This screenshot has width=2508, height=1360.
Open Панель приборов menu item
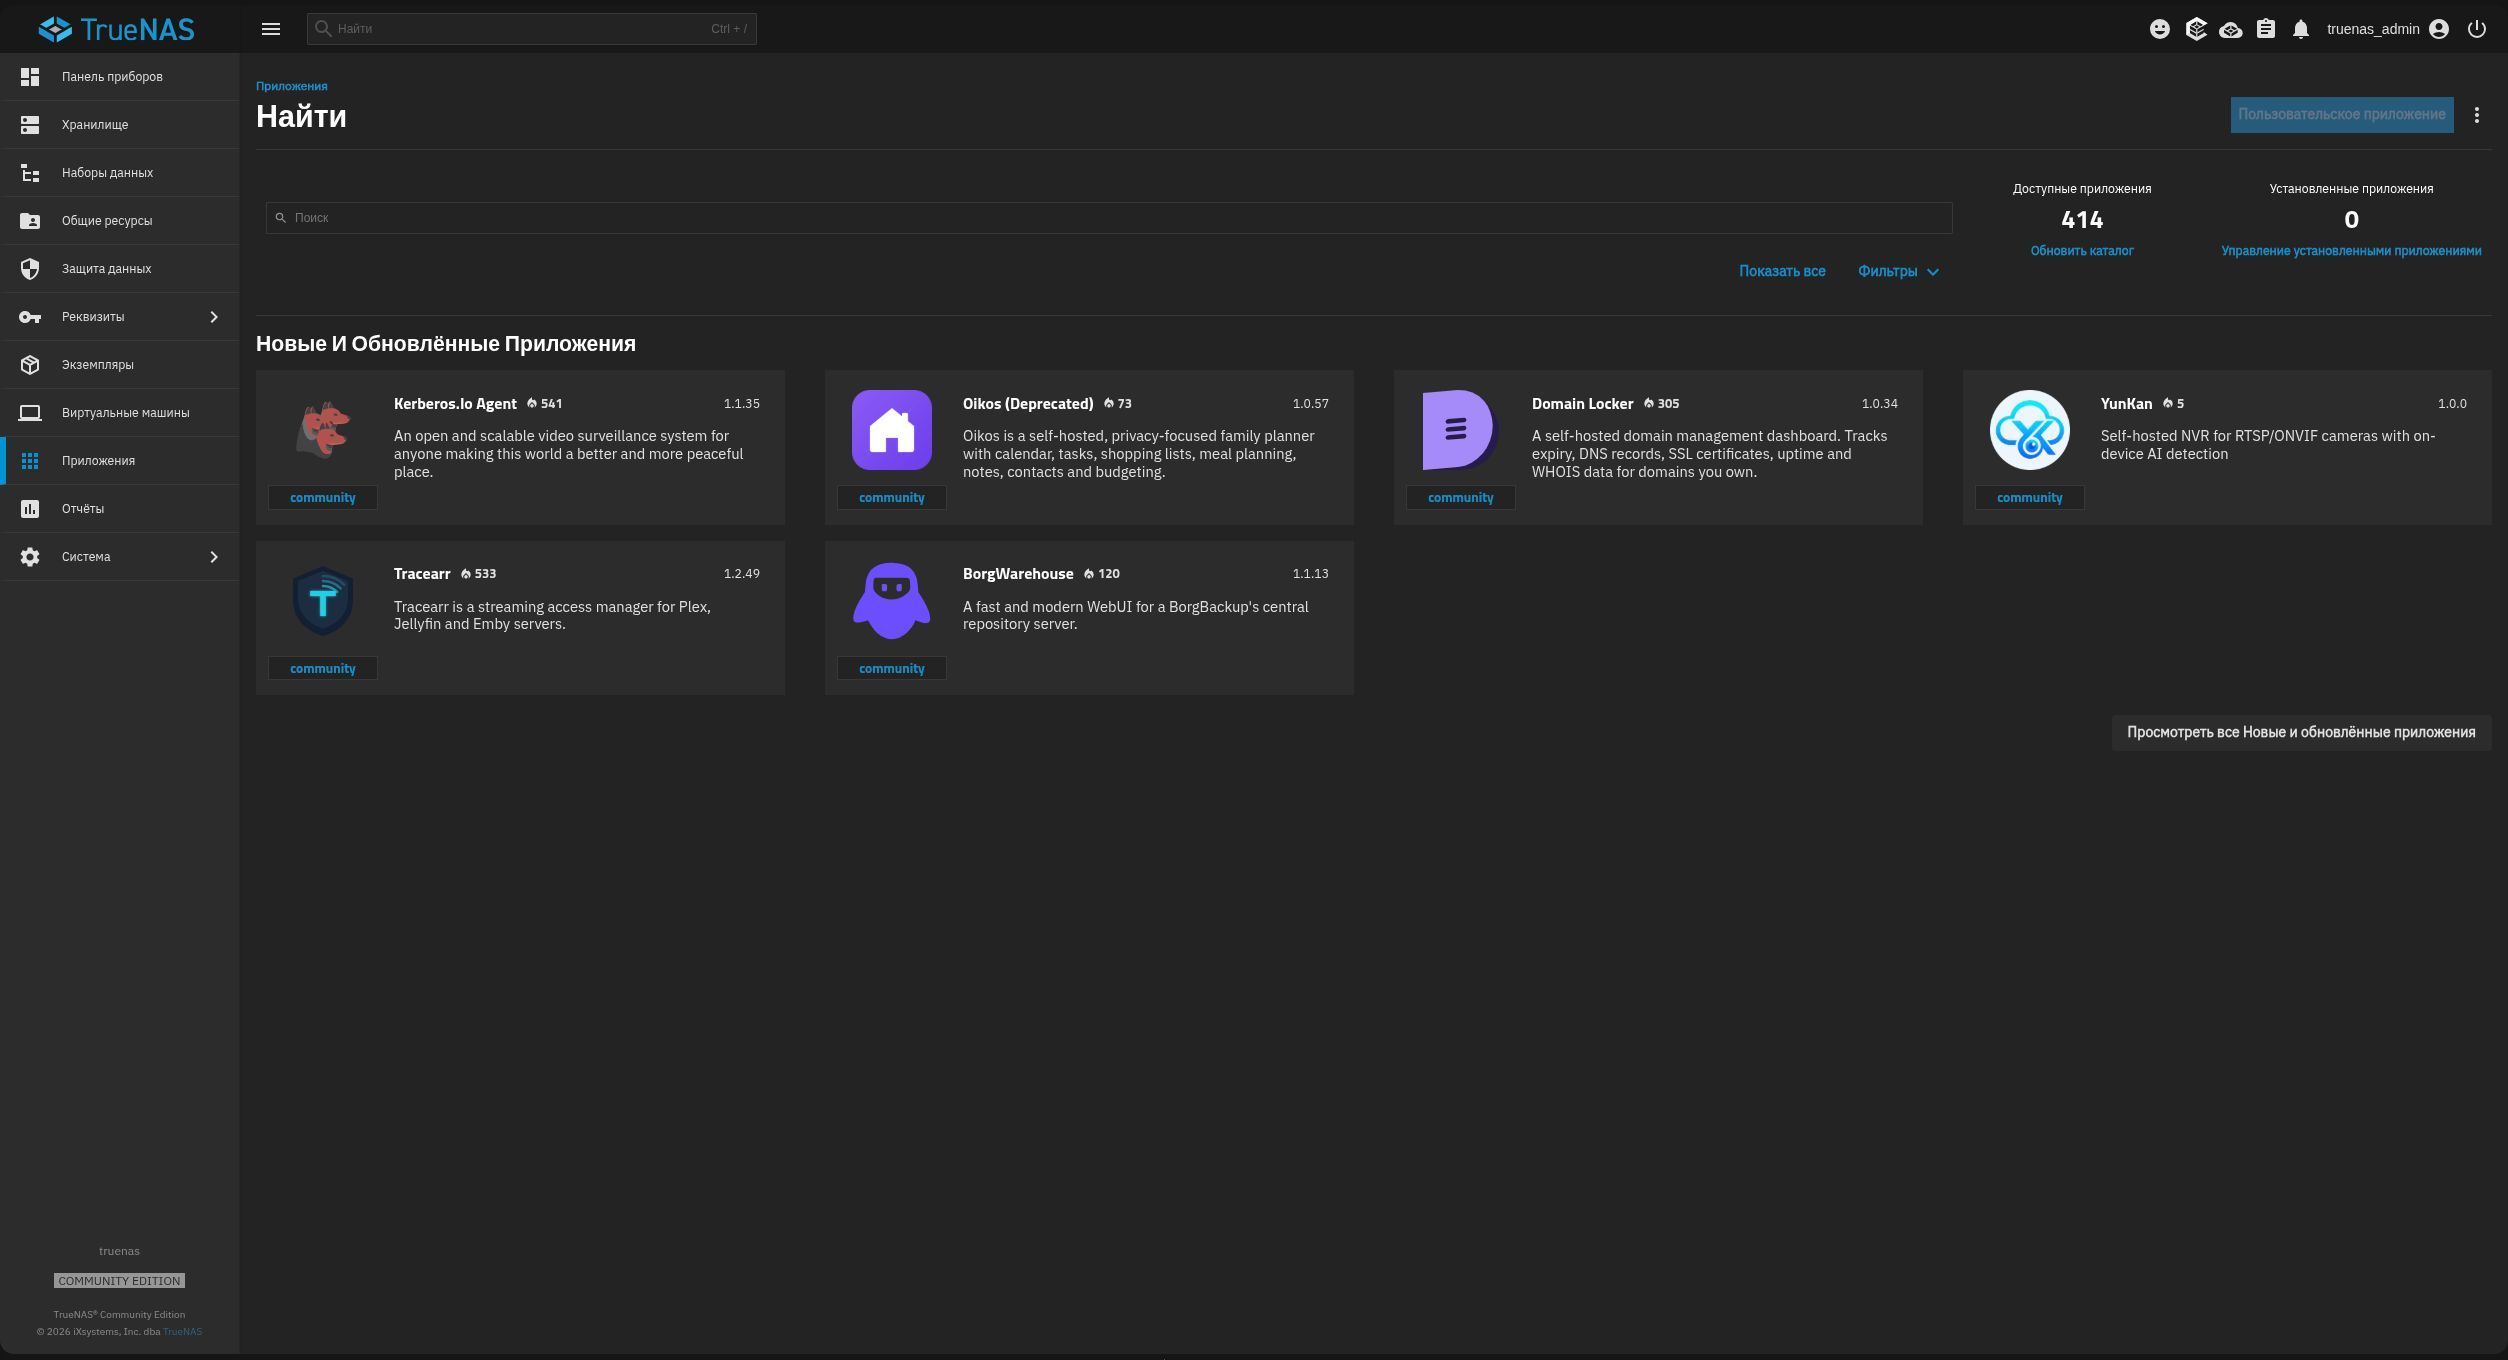tap(120, 77)
